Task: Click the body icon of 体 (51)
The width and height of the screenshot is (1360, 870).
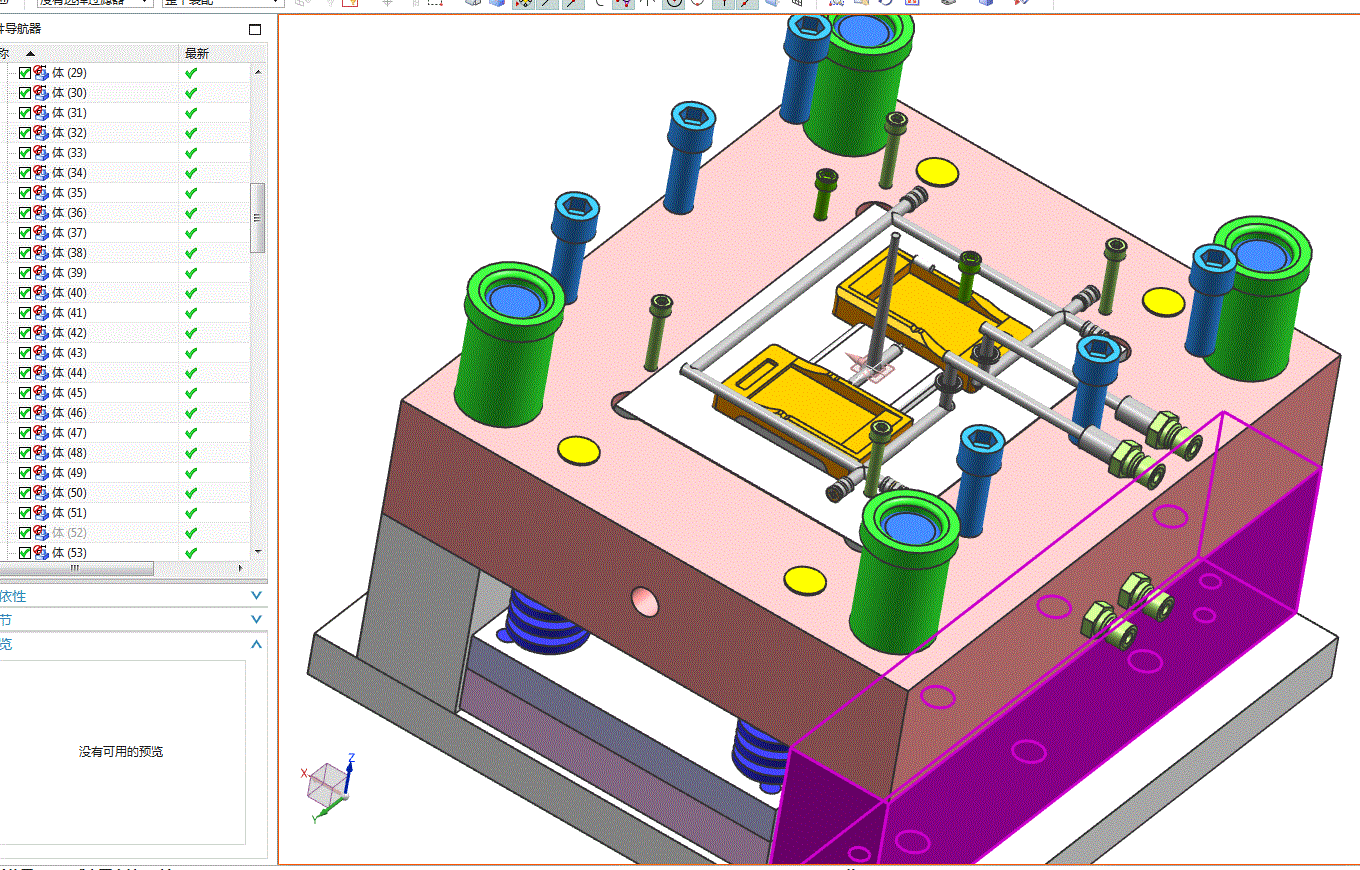Action: pos(41,513)
